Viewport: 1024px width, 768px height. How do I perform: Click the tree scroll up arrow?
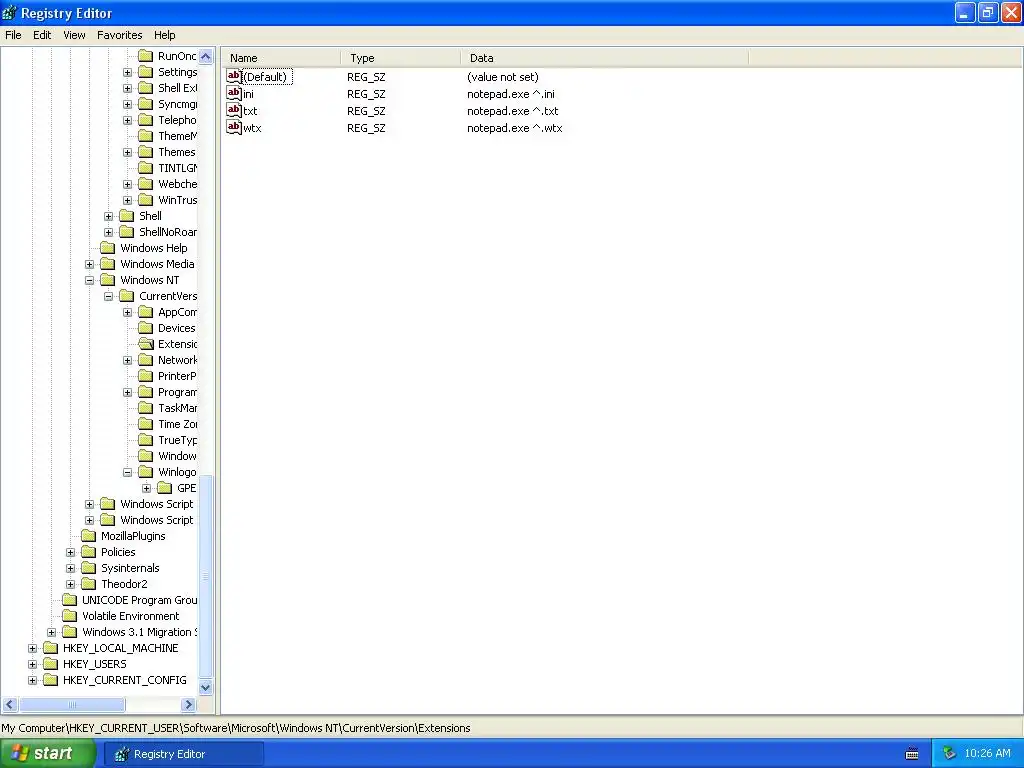coord(206,57)
